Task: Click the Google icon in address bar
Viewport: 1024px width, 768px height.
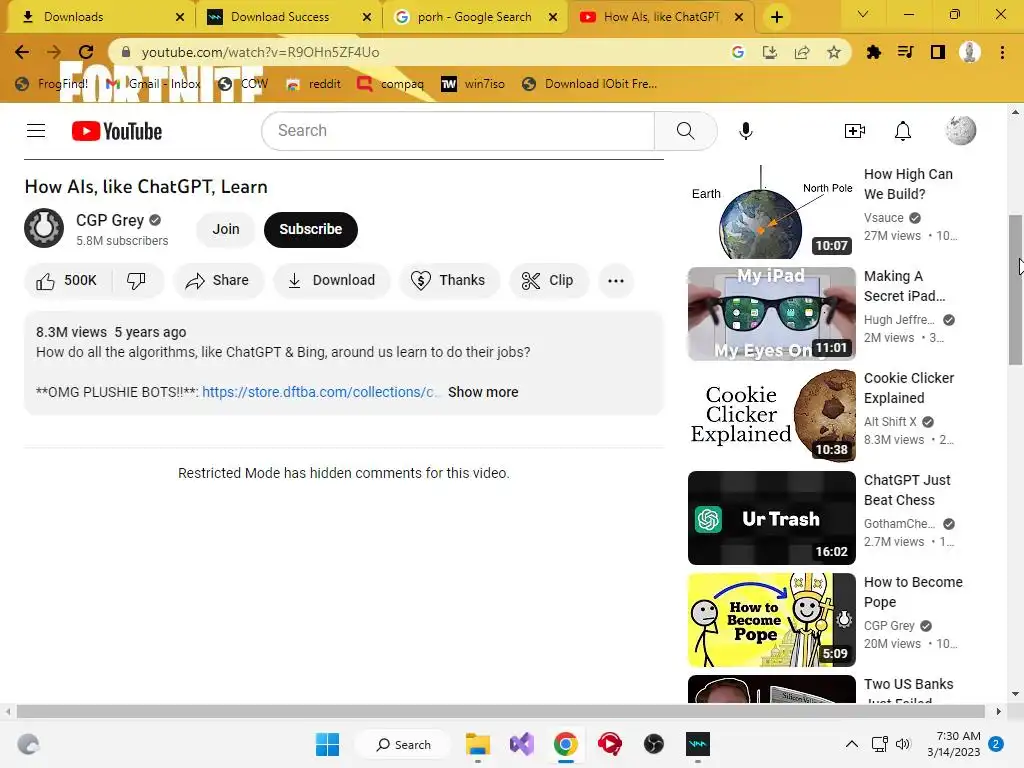Action: 738,52
